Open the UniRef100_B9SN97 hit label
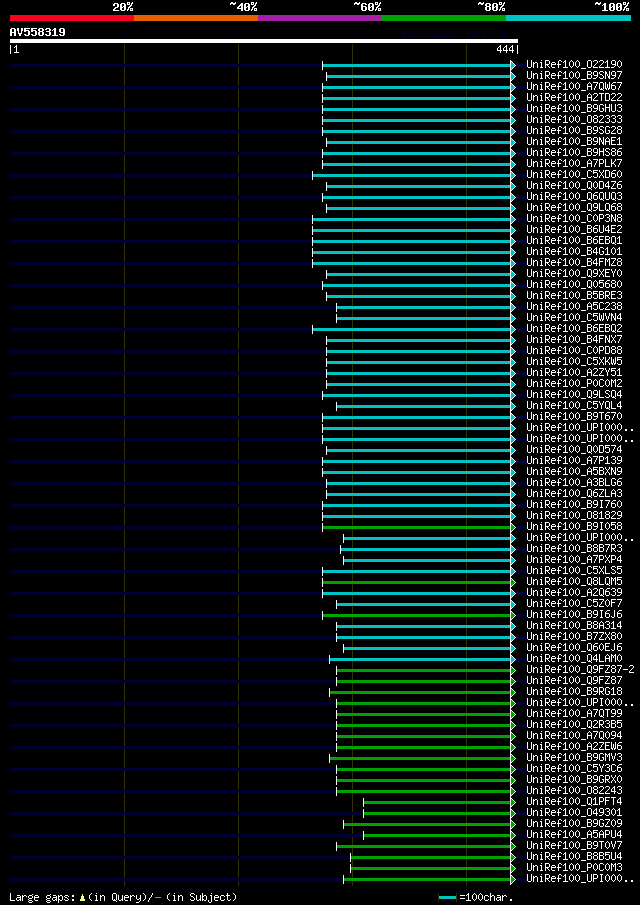 coord(574,75)
